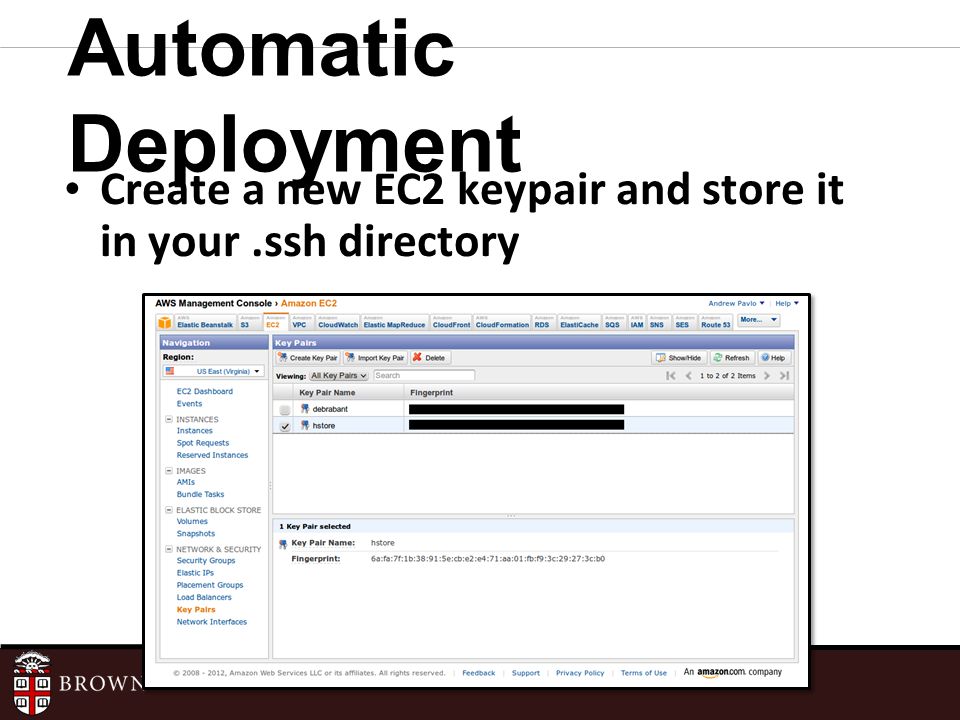Collapse the INSTANCES navigation section
Viewport: 960px width, 720px height.
click(x=169, y=419)
